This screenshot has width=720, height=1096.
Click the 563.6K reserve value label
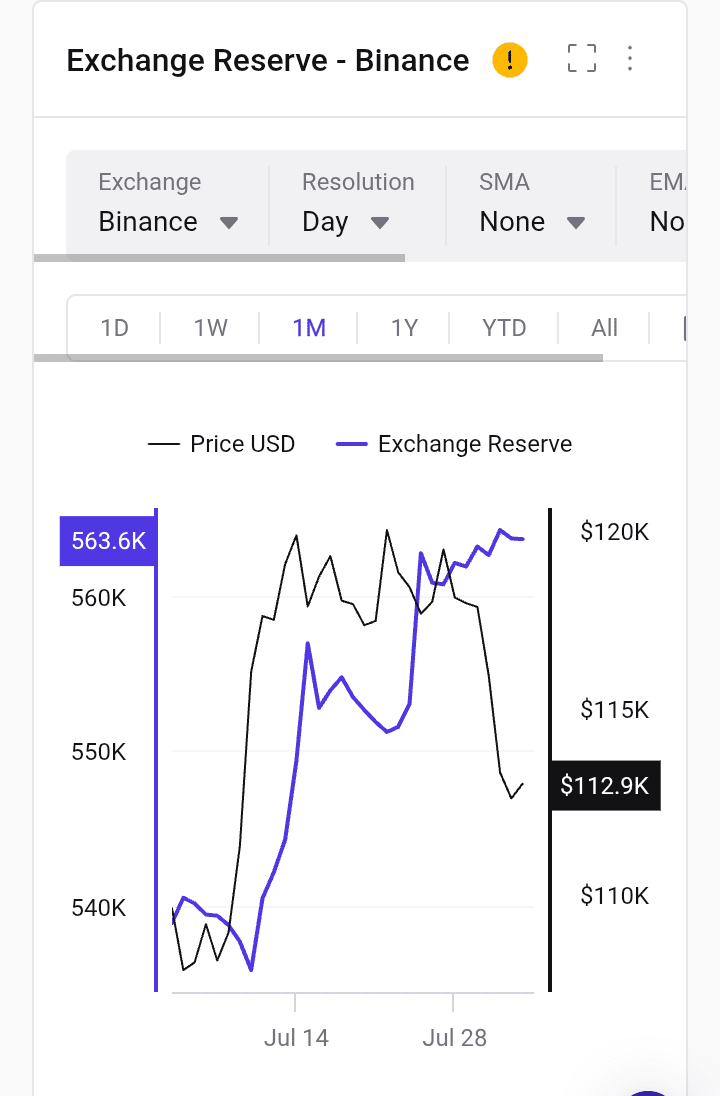tap(108, 542)
